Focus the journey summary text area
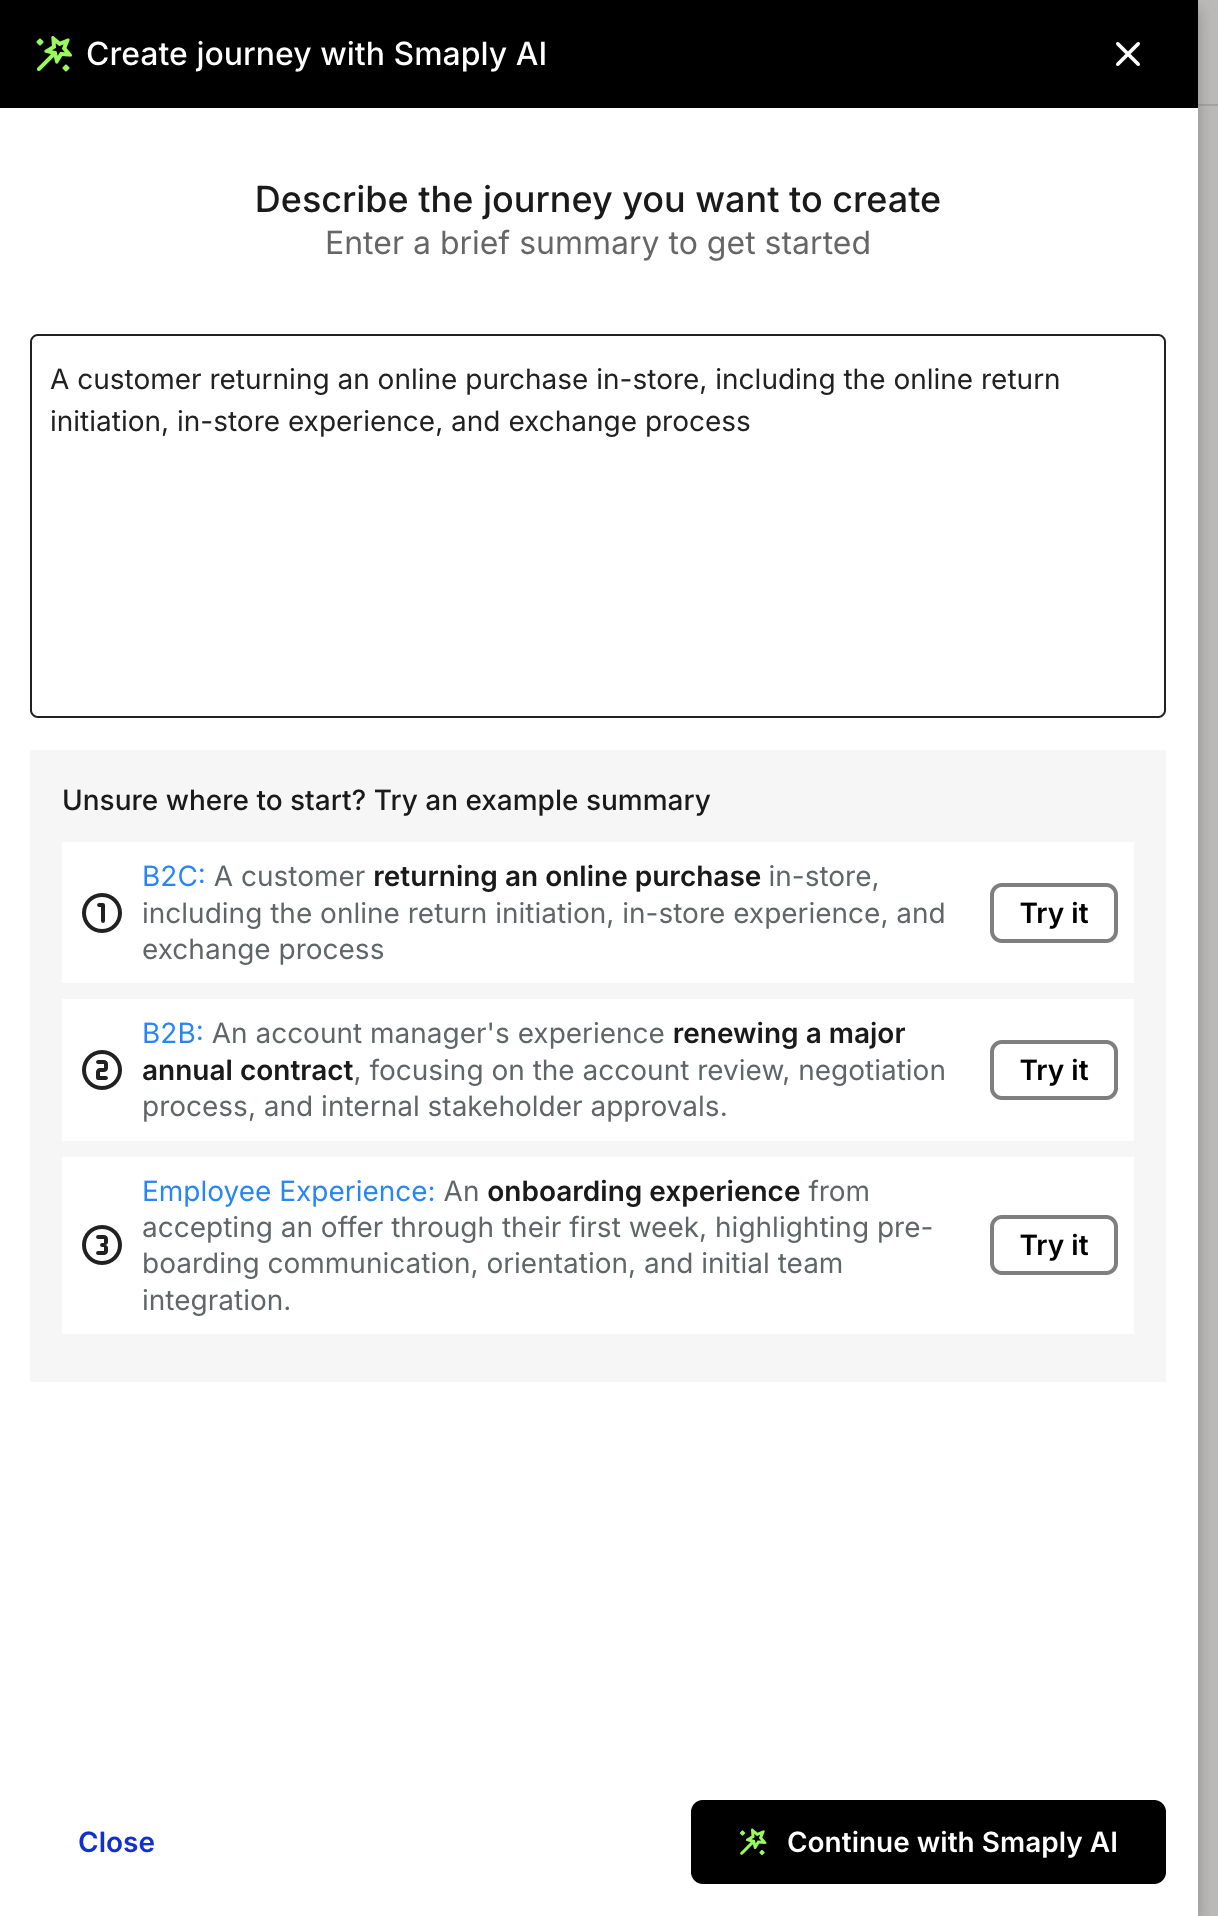Image resolution: width=1218 pixels, height=1916 pixels. click(598, 560)
